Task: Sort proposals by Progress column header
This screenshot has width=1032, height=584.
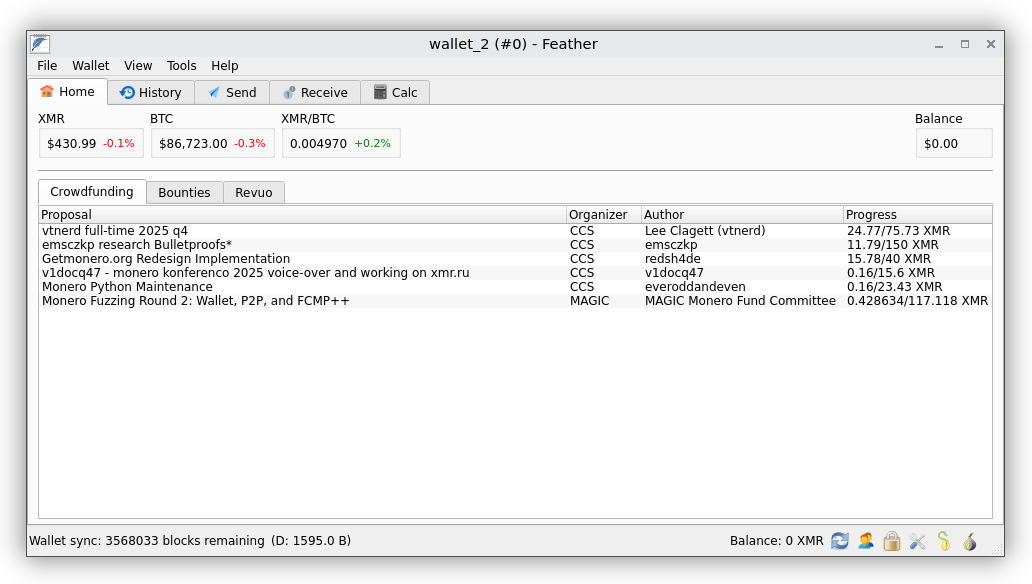Action: click(x=917, y=215)
